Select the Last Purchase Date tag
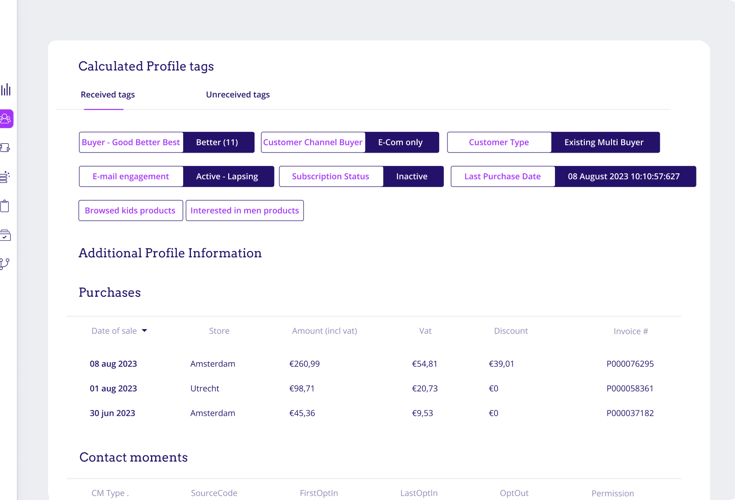 [502, 177]
